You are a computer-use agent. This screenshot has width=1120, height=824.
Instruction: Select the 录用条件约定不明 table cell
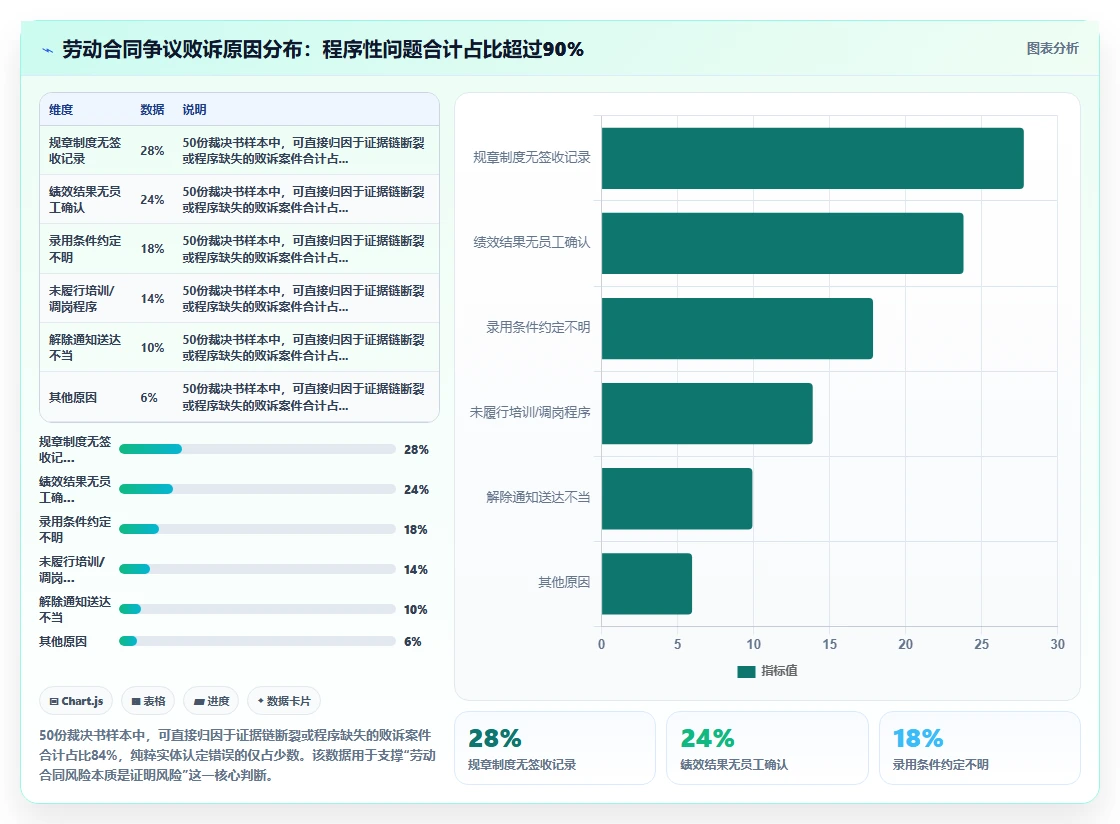[x=85, y=248]
